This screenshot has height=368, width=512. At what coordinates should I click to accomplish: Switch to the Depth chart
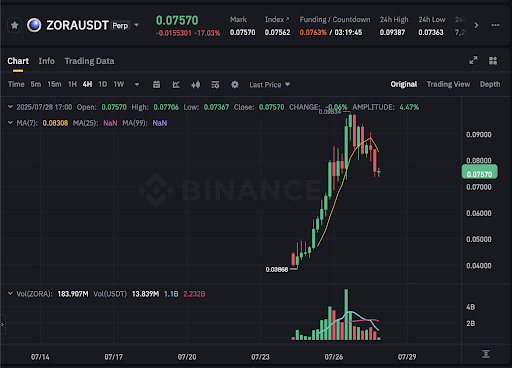tap(490, 84)
